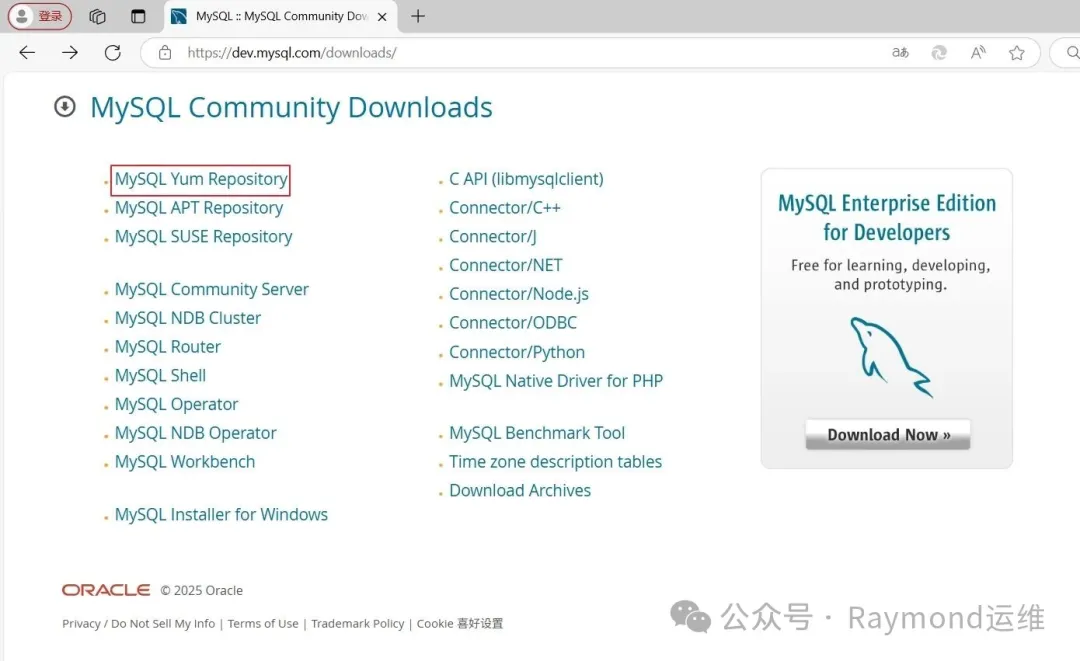View site information lock icon
This screenshot has height=661, width=1080.
click(x=165, y=52)
